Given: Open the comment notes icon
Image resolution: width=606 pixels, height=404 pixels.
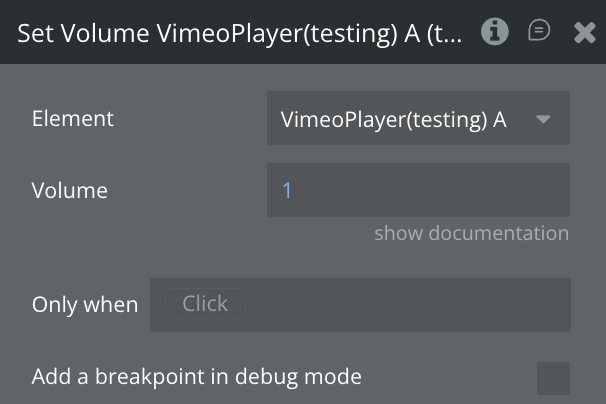Looking at the screenshot, I should coord(539,32).
